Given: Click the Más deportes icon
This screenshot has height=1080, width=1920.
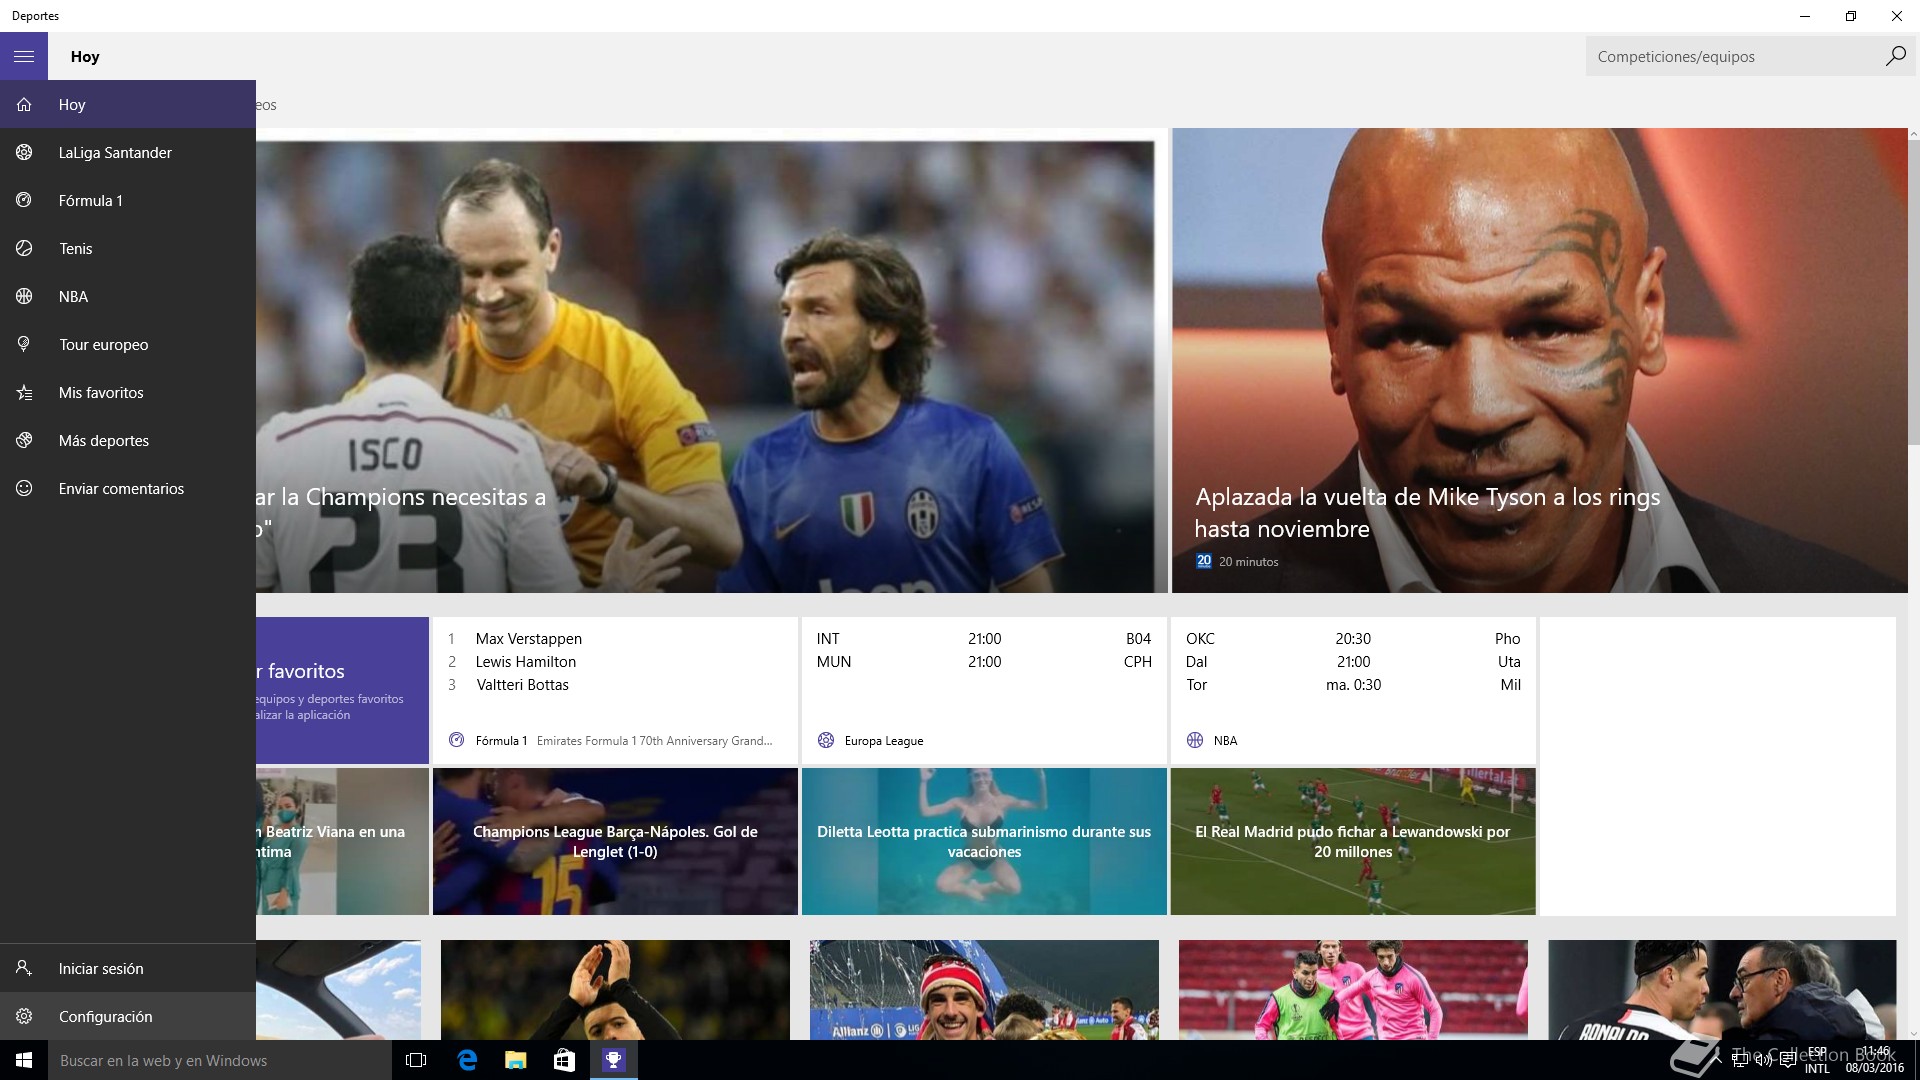Looking at the screenshot, I should 24,440.
